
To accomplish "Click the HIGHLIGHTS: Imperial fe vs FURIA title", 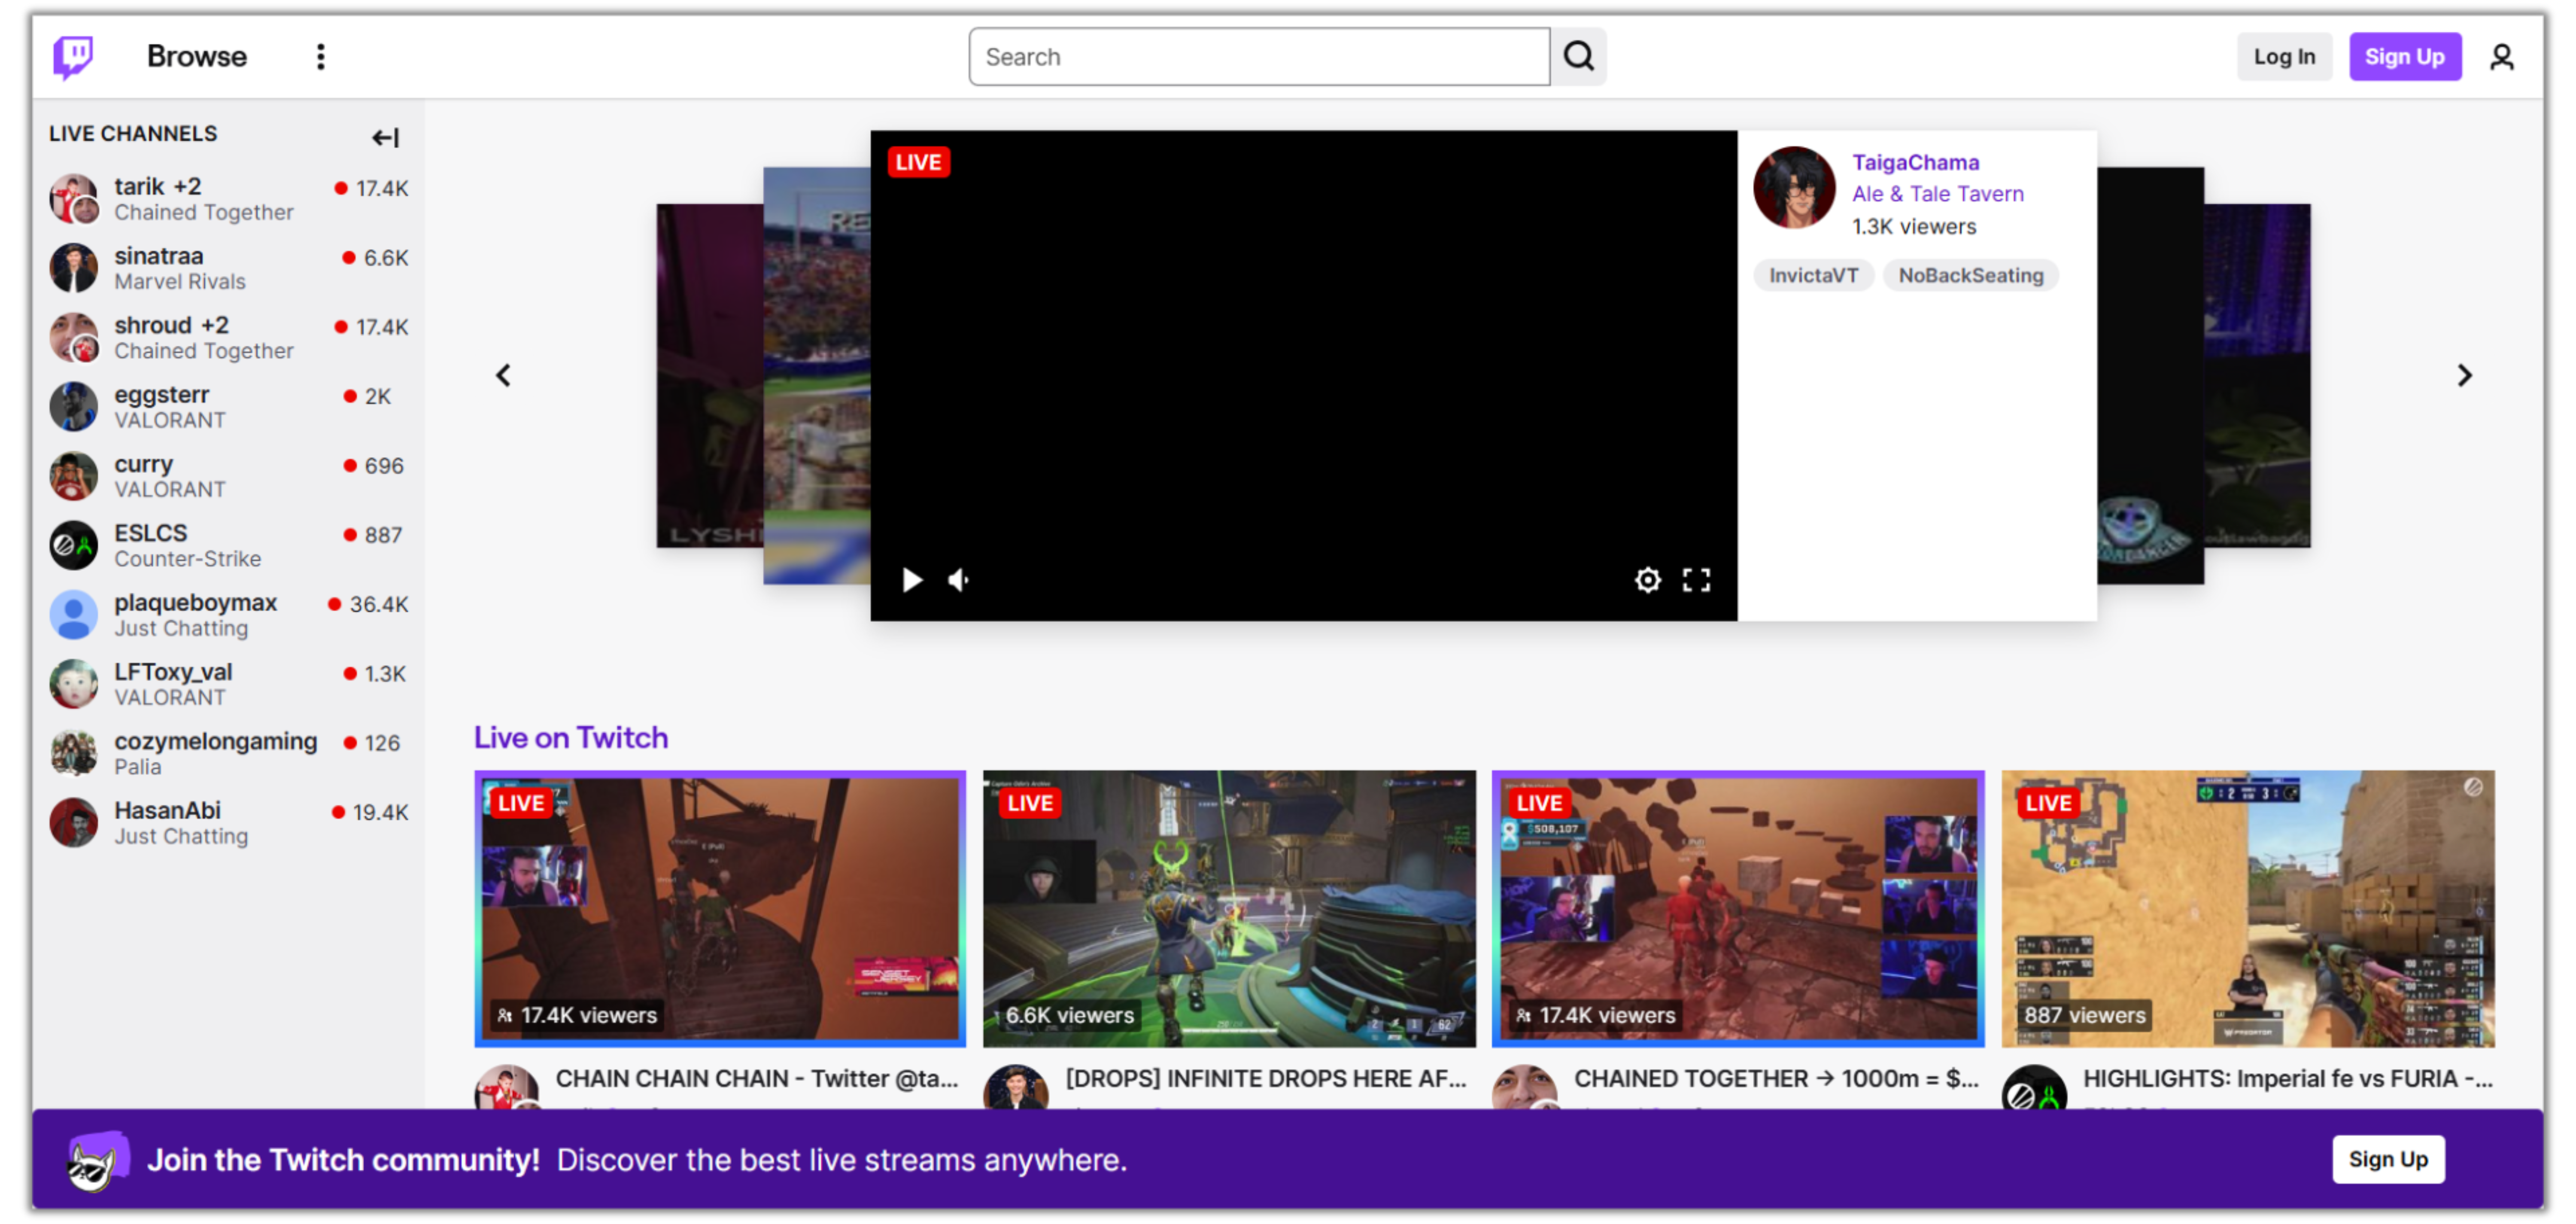I will click(2288, 1079).
